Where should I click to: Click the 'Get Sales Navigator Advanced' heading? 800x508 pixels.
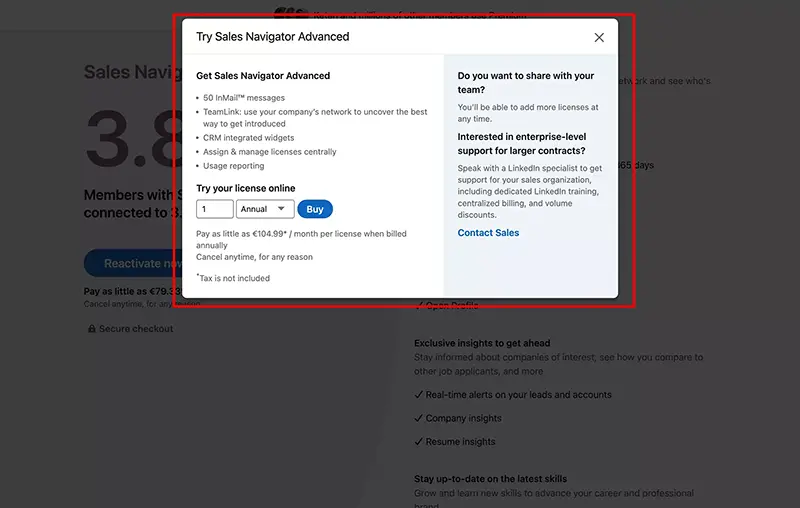click(263, 75)
